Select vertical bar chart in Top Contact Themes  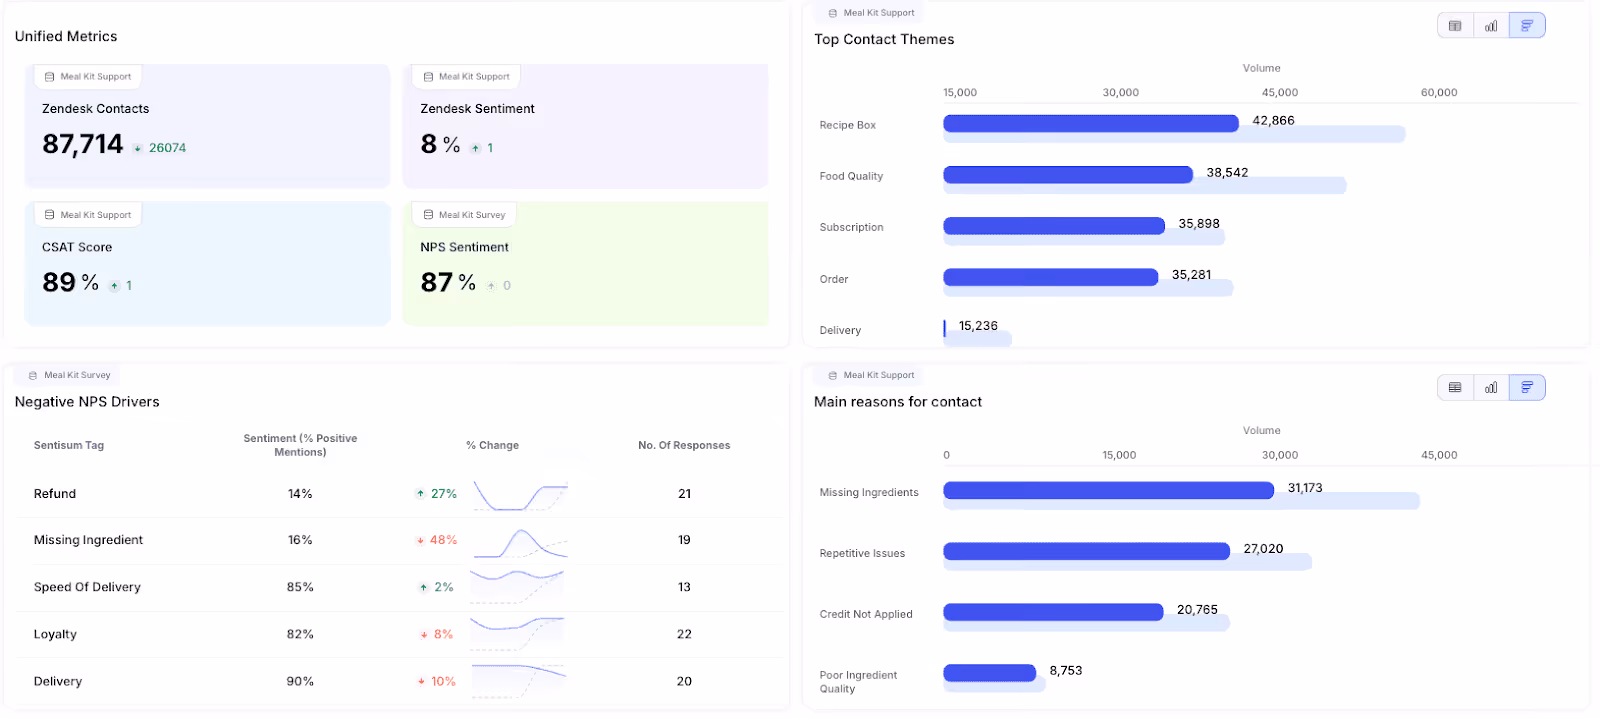(1491, 26)
